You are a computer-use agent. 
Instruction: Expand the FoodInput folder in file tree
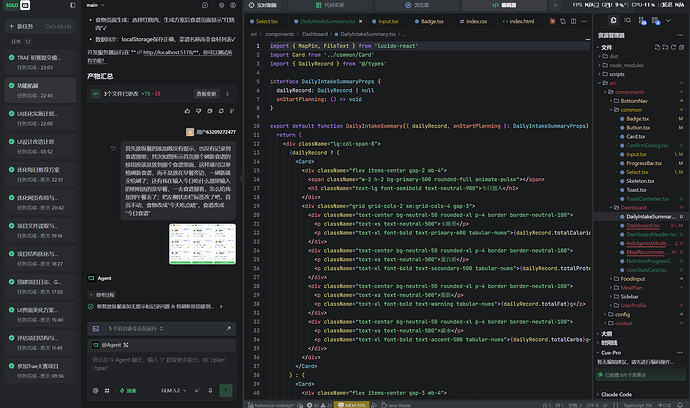pyautogui.click(x=632, y=279)
